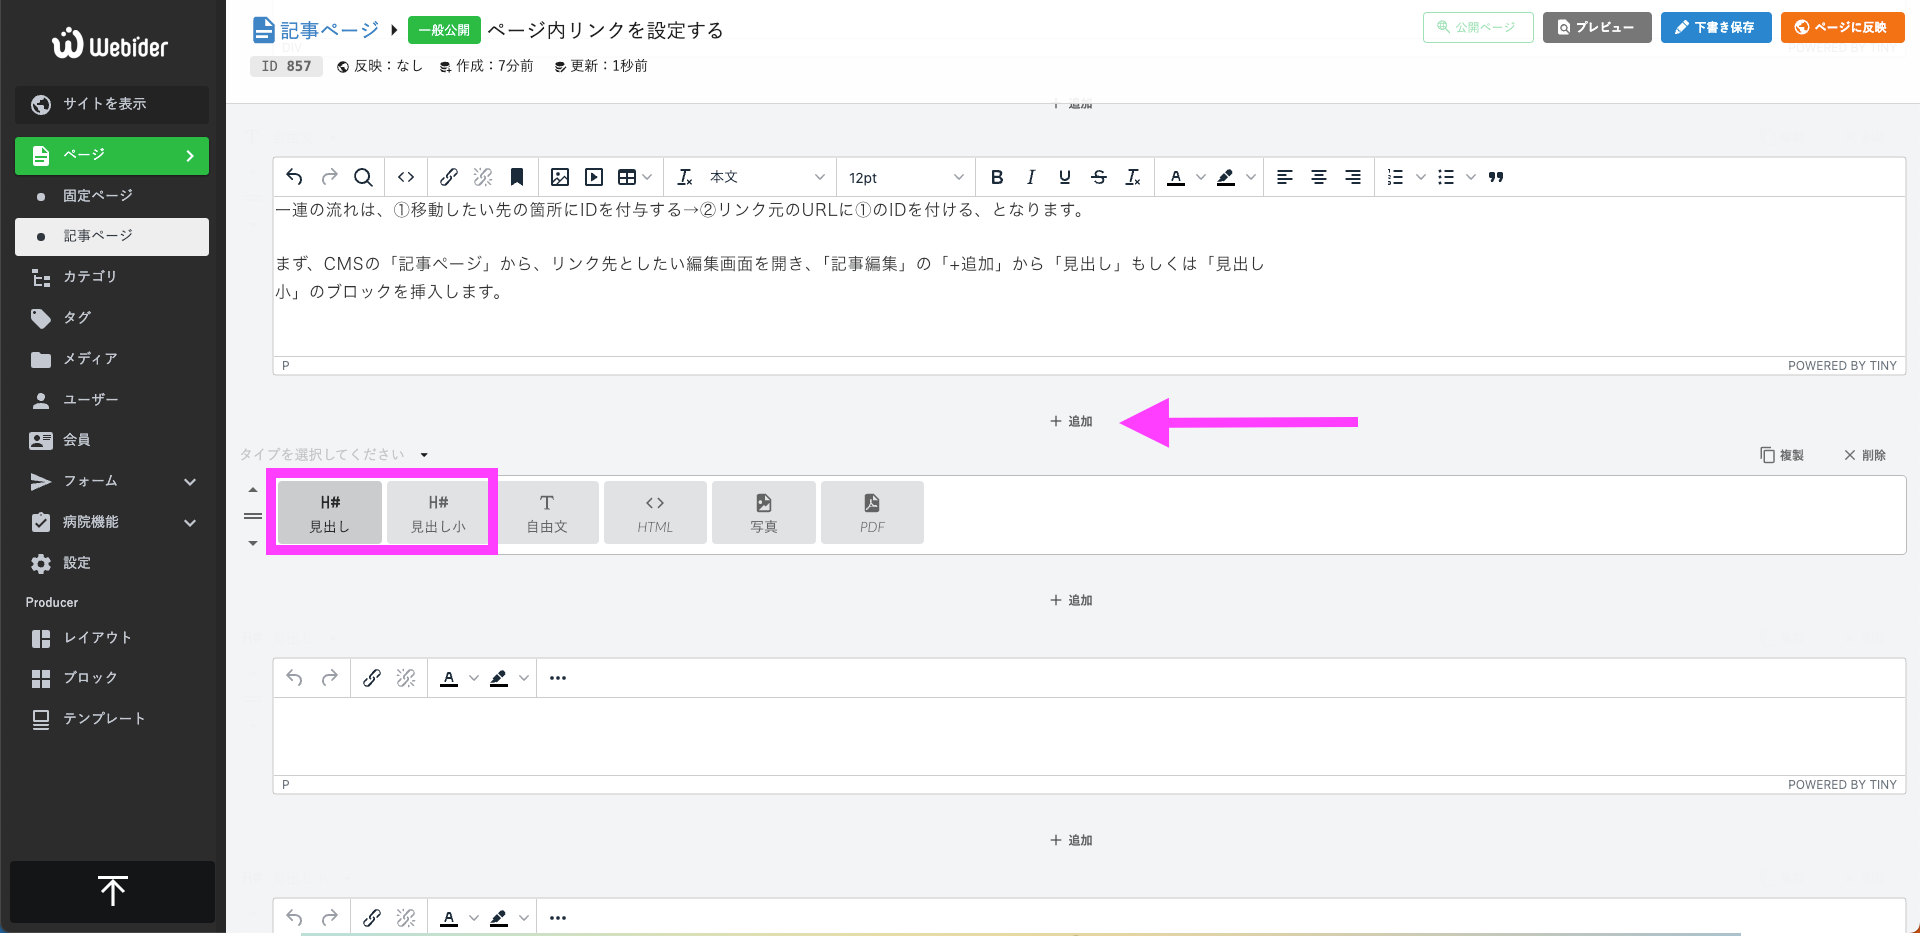Open the メディア sidebar menu
The height and width of the screenshot is (936, 1920).
[90, 358]
